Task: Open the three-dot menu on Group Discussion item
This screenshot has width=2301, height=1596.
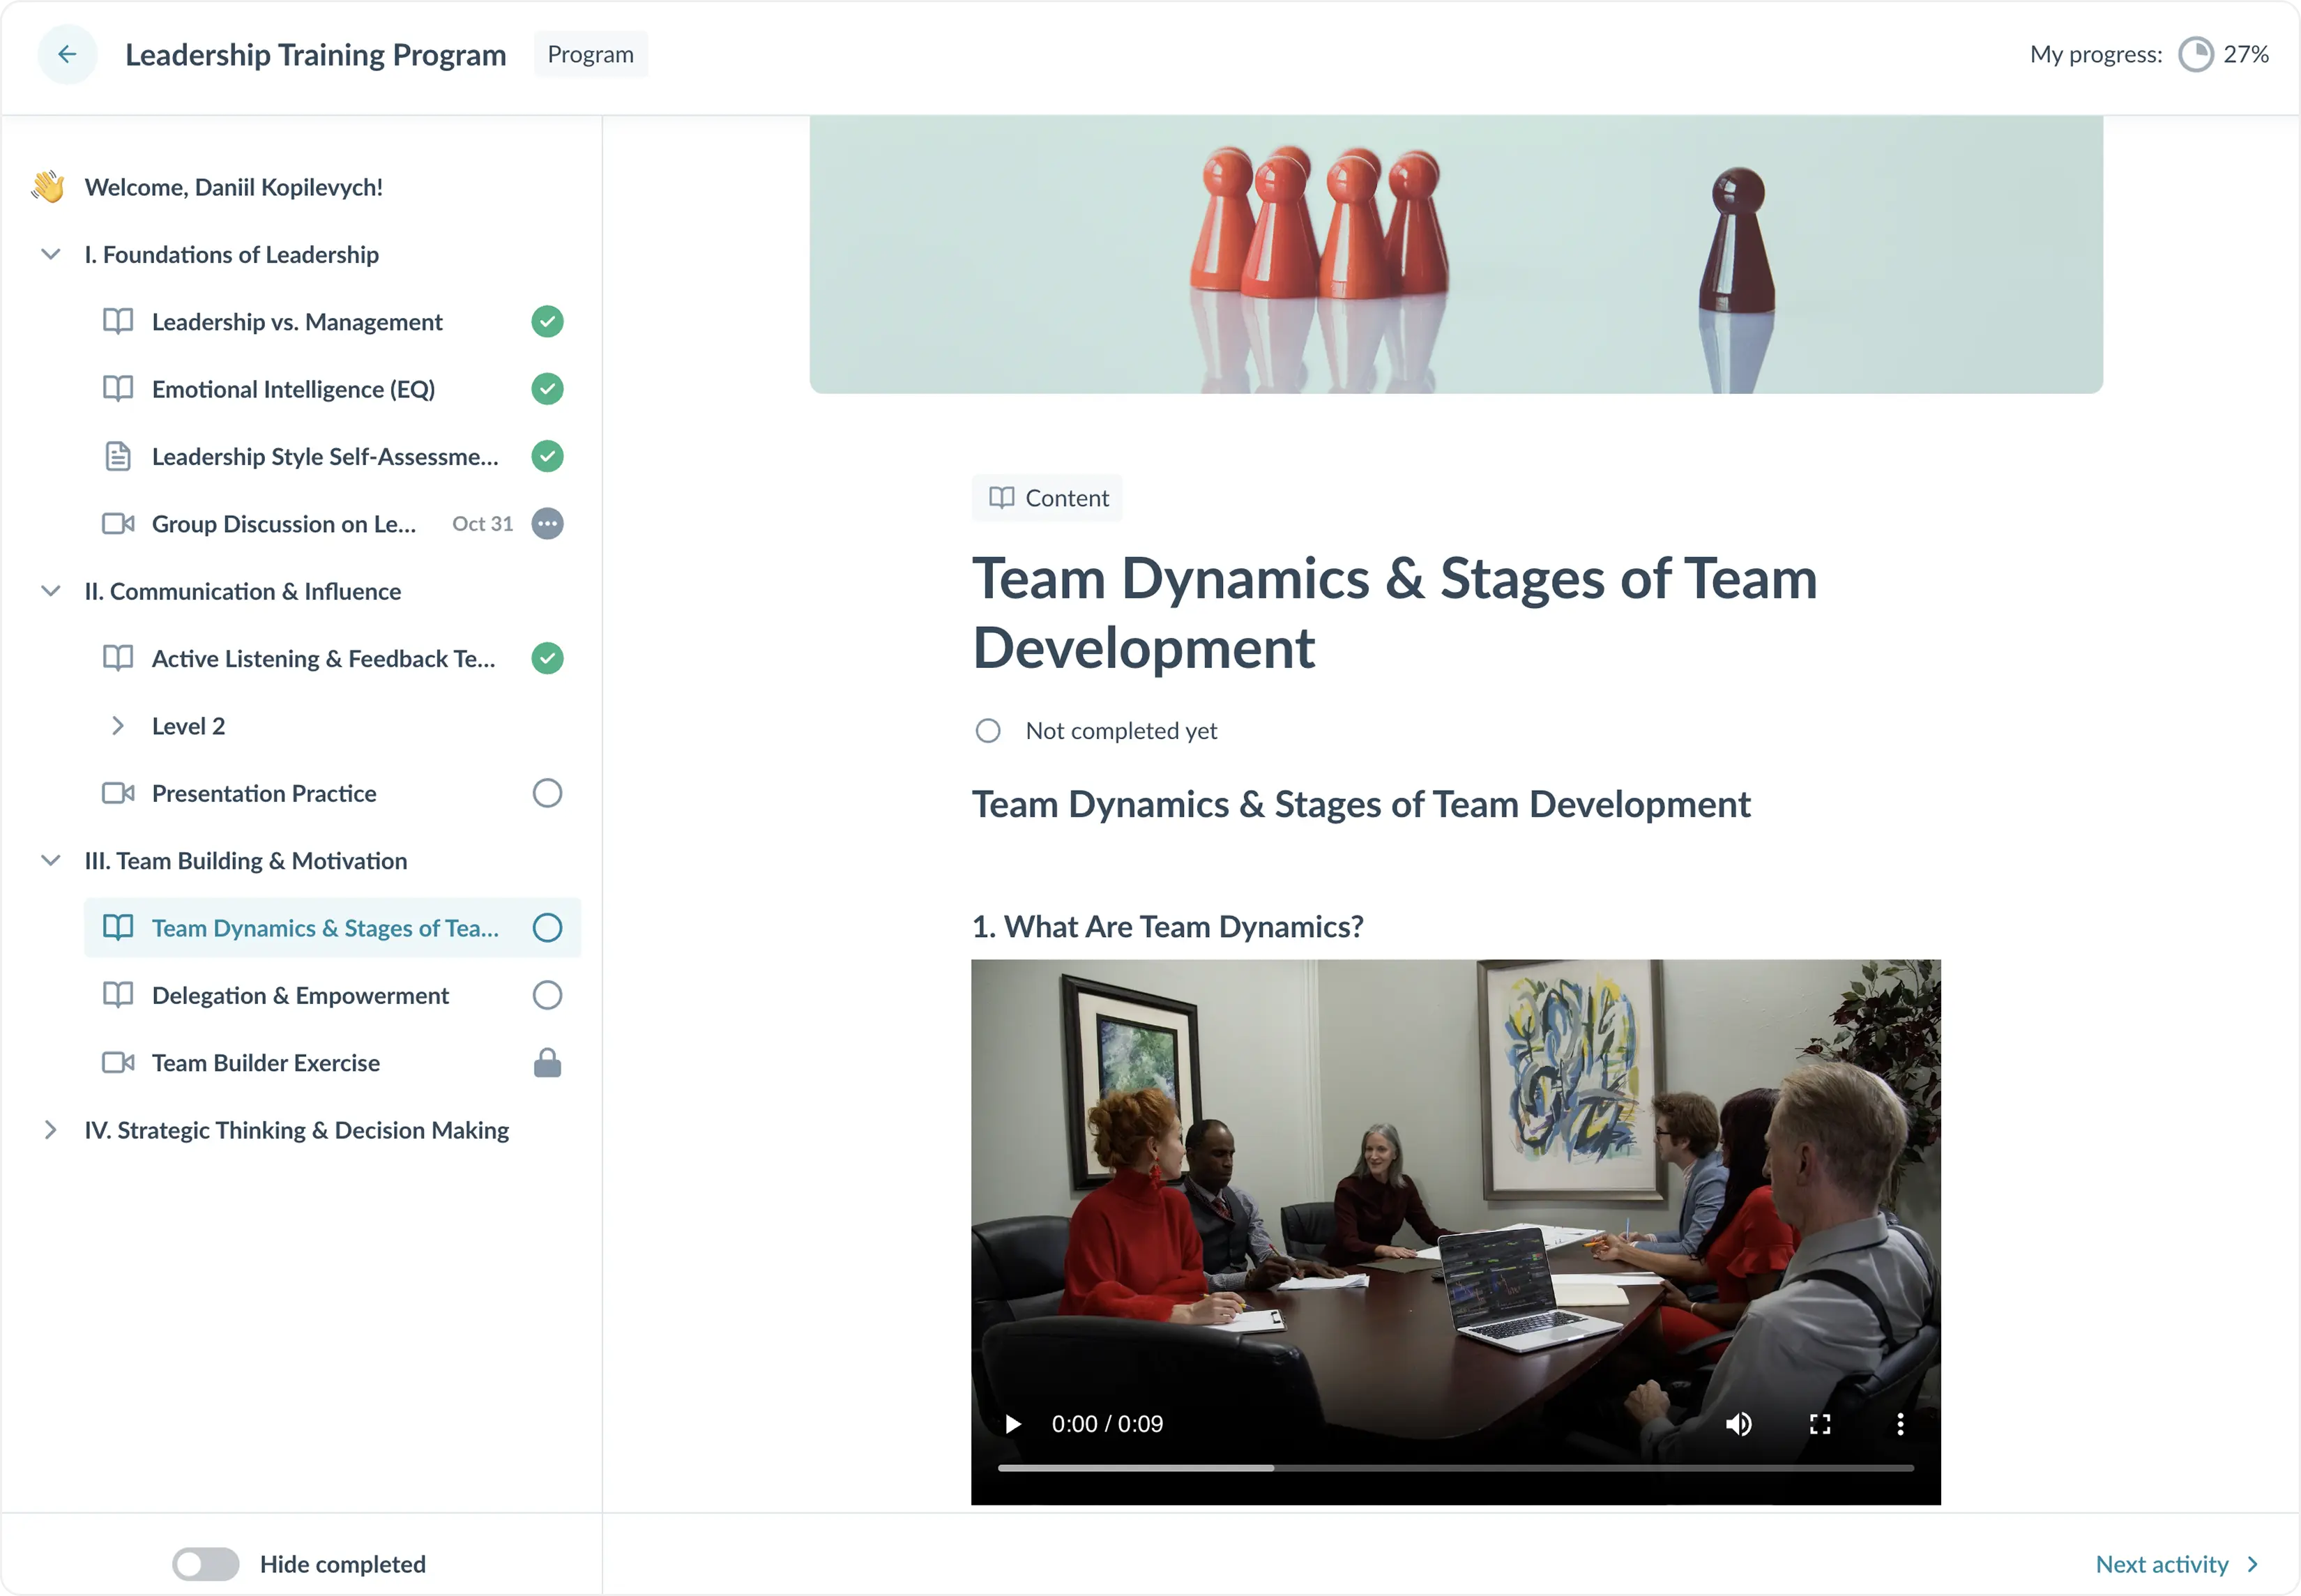Action: [x=547, y=523]
